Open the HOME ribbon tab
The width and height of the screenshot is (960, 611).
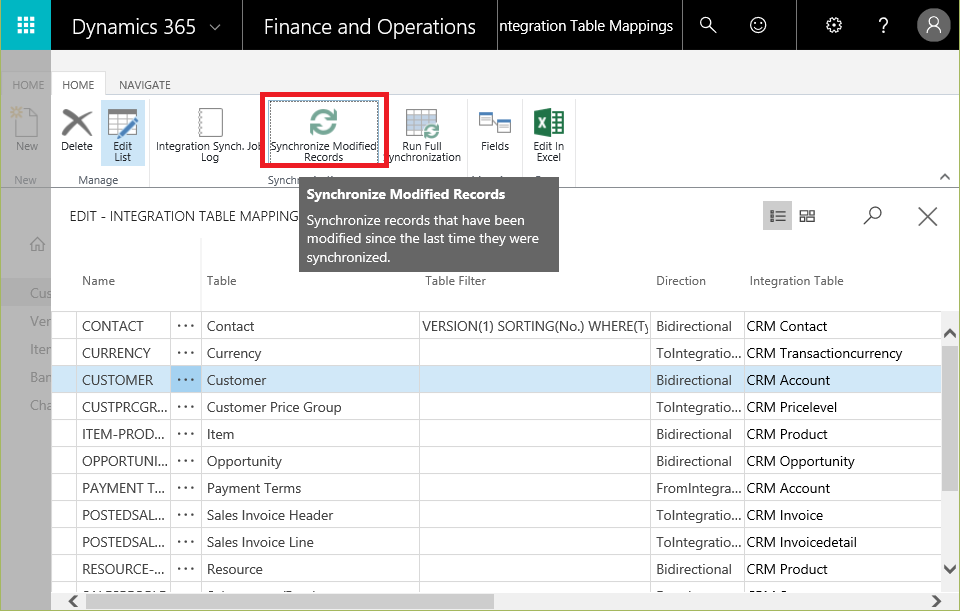[78, 84]
